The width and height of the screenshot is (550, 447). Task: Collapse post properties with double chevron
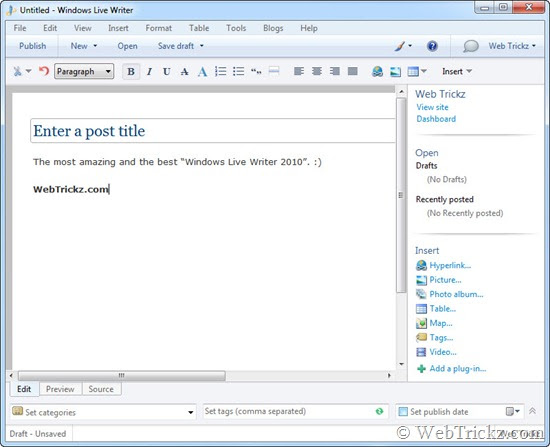coord(532,411)
